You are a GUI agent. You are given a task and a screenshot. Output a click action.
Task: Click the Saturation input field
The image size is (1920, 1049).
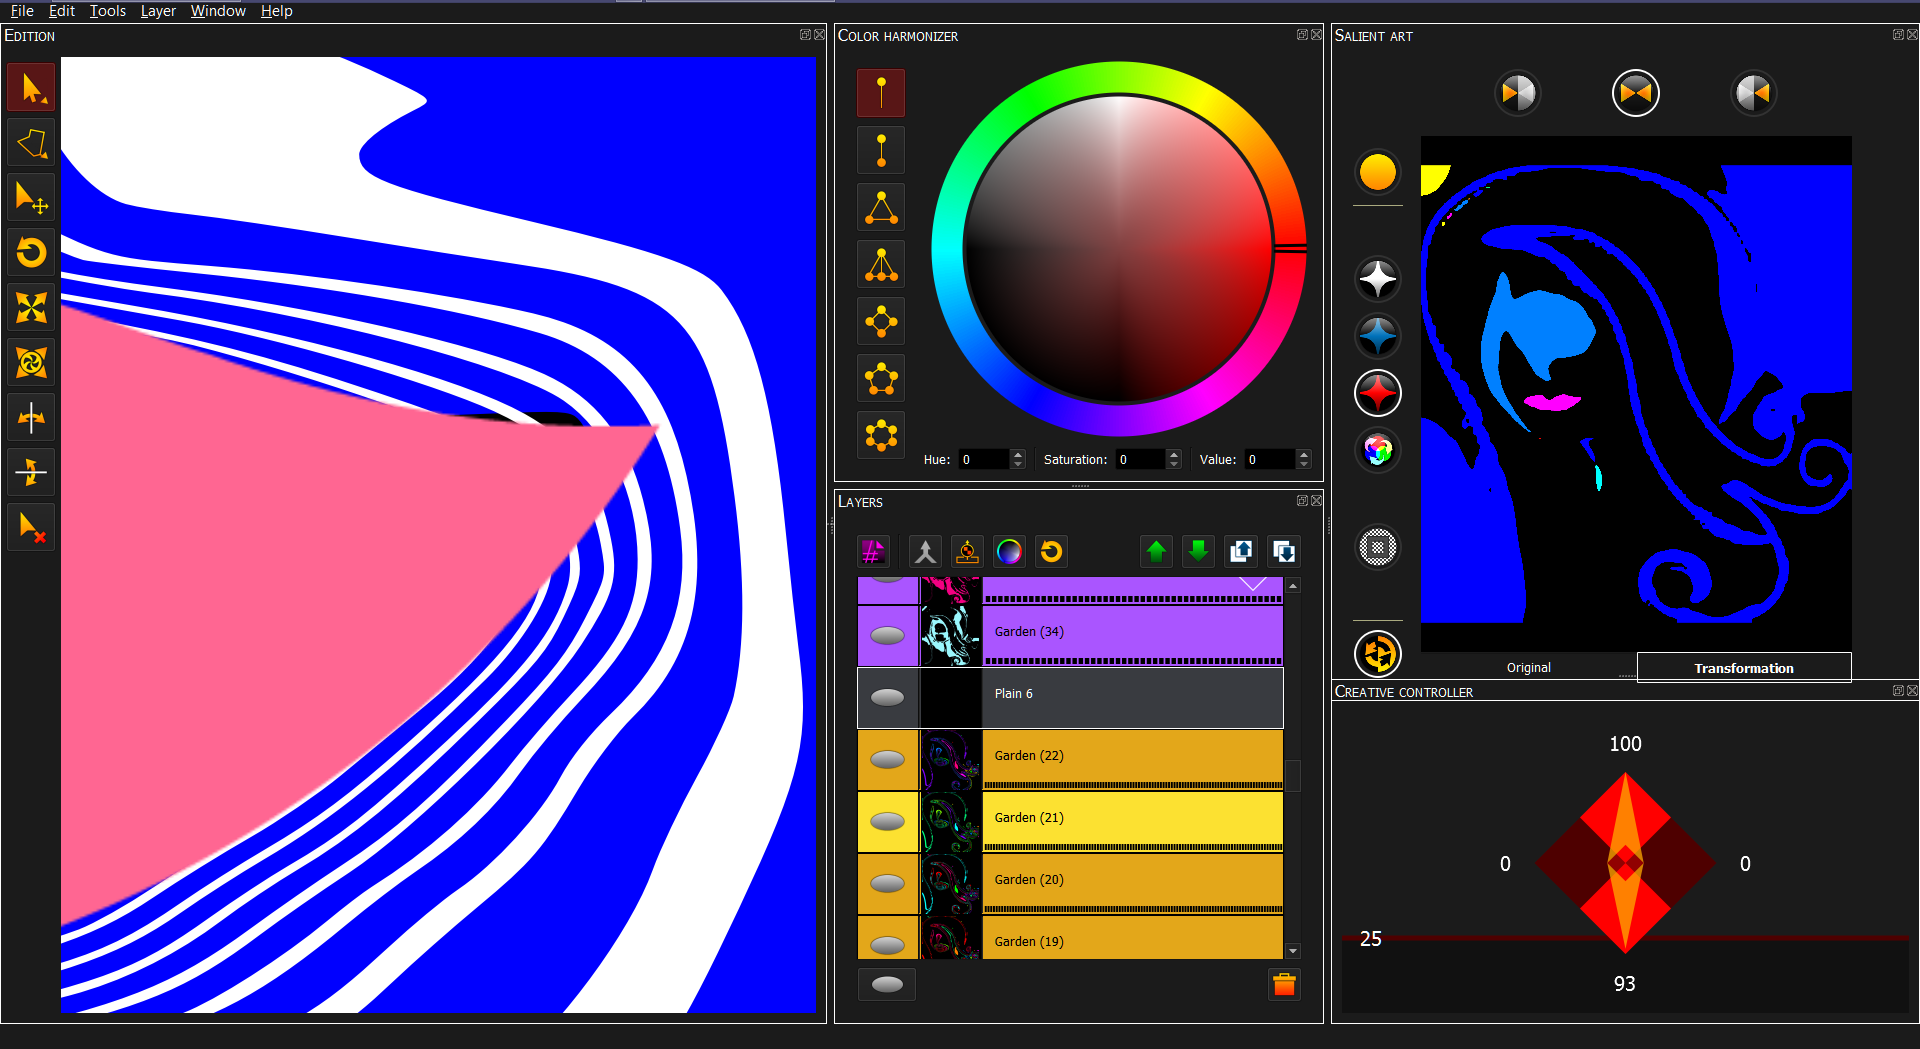pos(1141,460)
